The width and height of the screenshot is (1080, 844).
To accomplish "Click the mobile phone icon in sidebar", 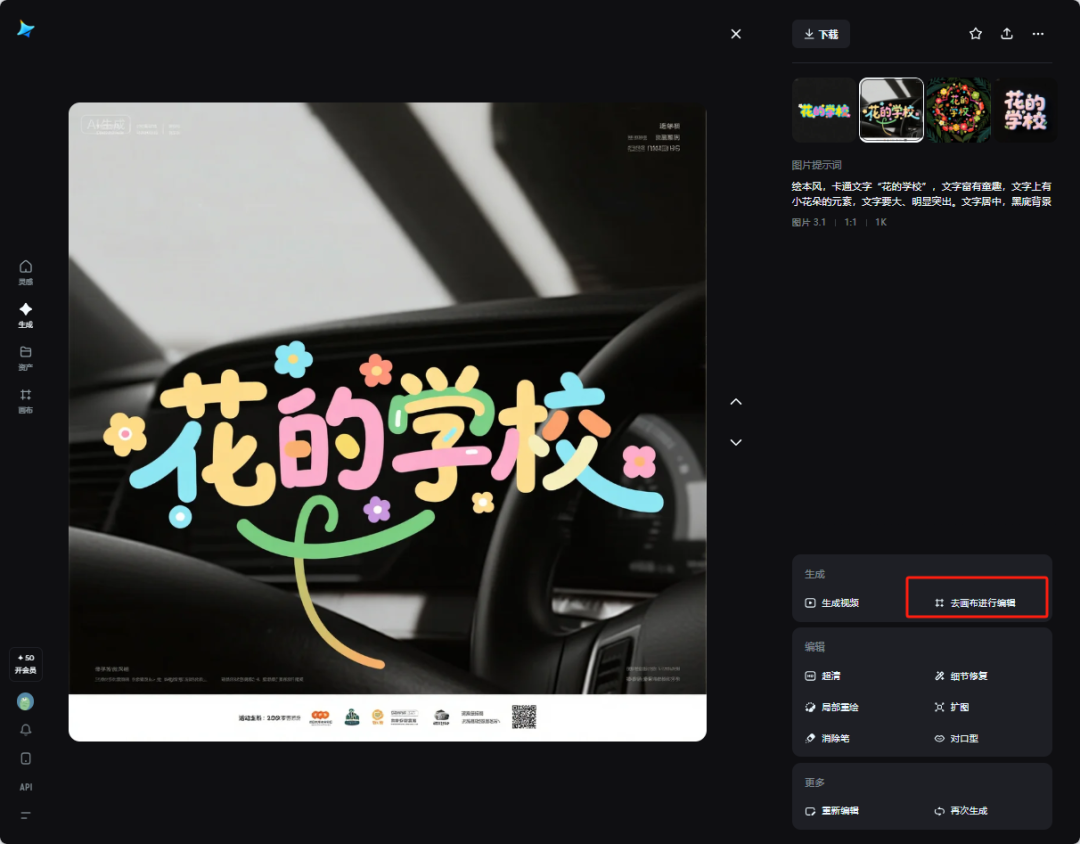I will [x=26, y=758].
